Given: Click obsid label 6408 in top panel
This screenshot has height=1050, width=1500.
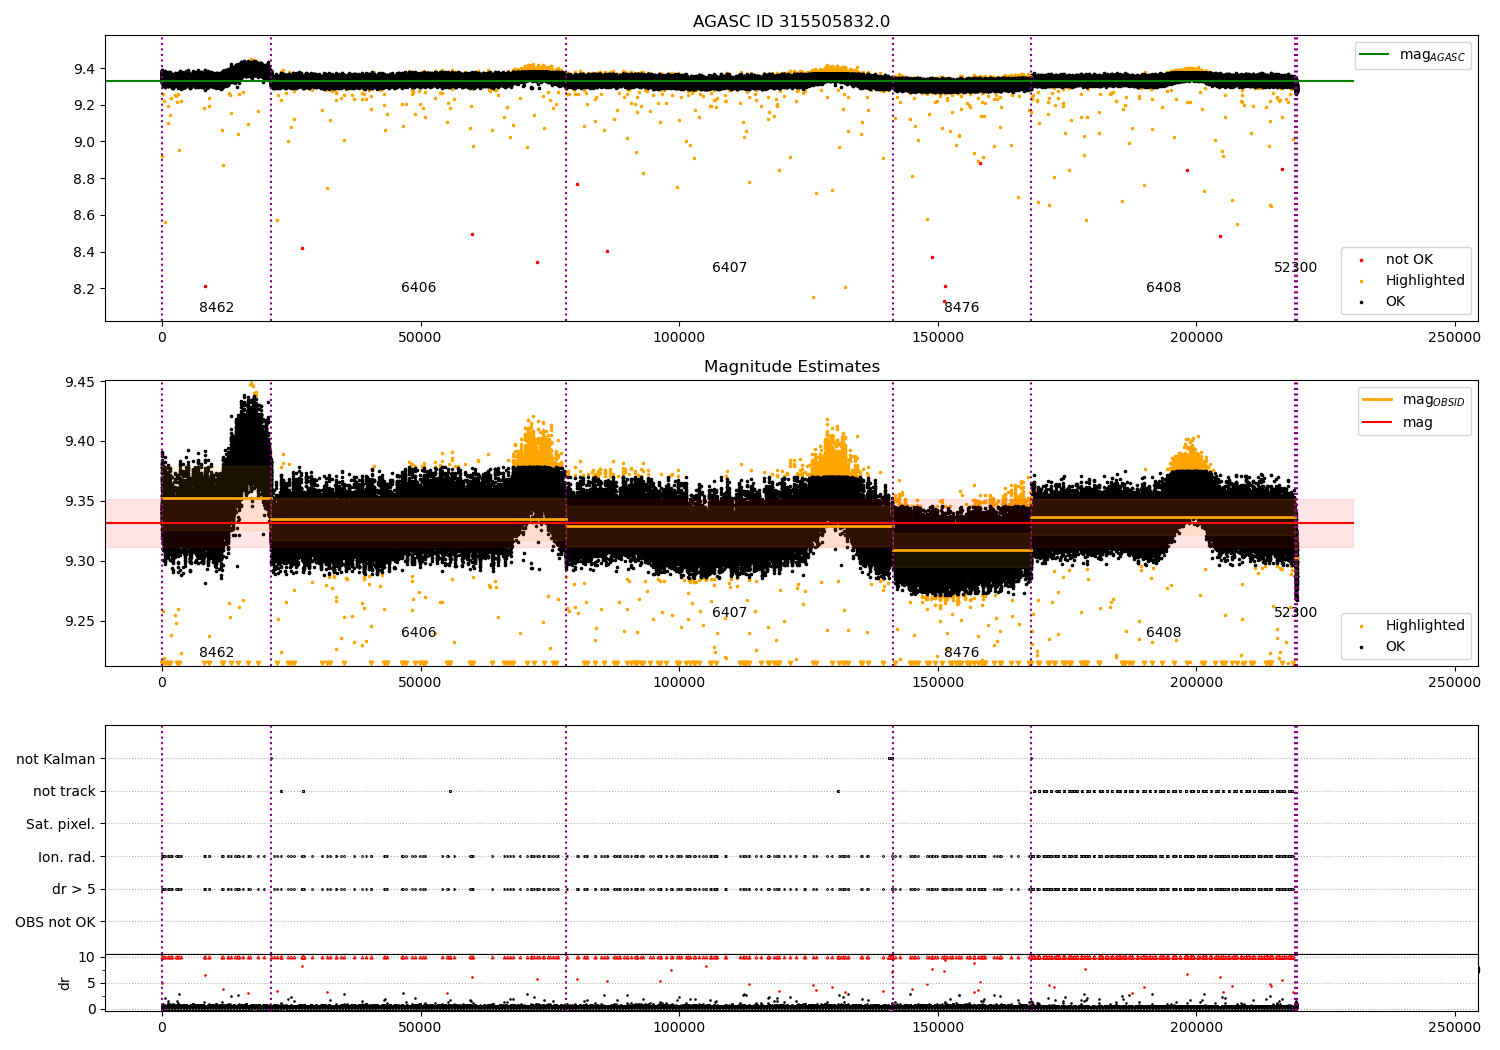Looking at the screenshot, I should 1163,288.
